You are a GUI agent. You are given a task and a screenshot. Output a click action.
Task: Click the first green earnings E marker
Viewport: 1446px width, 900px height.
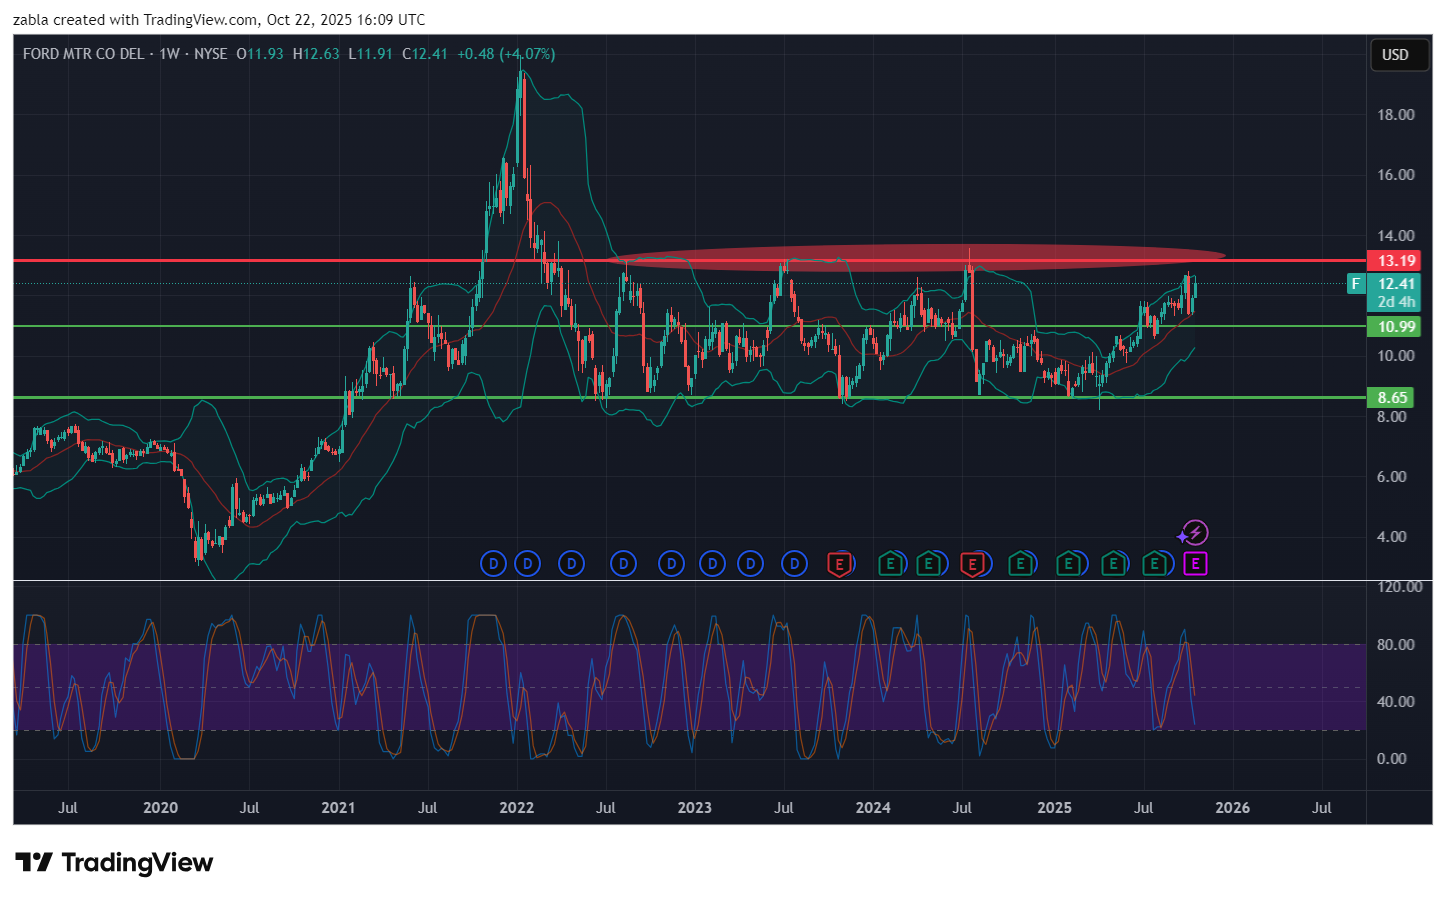click(x=889, y=564)
